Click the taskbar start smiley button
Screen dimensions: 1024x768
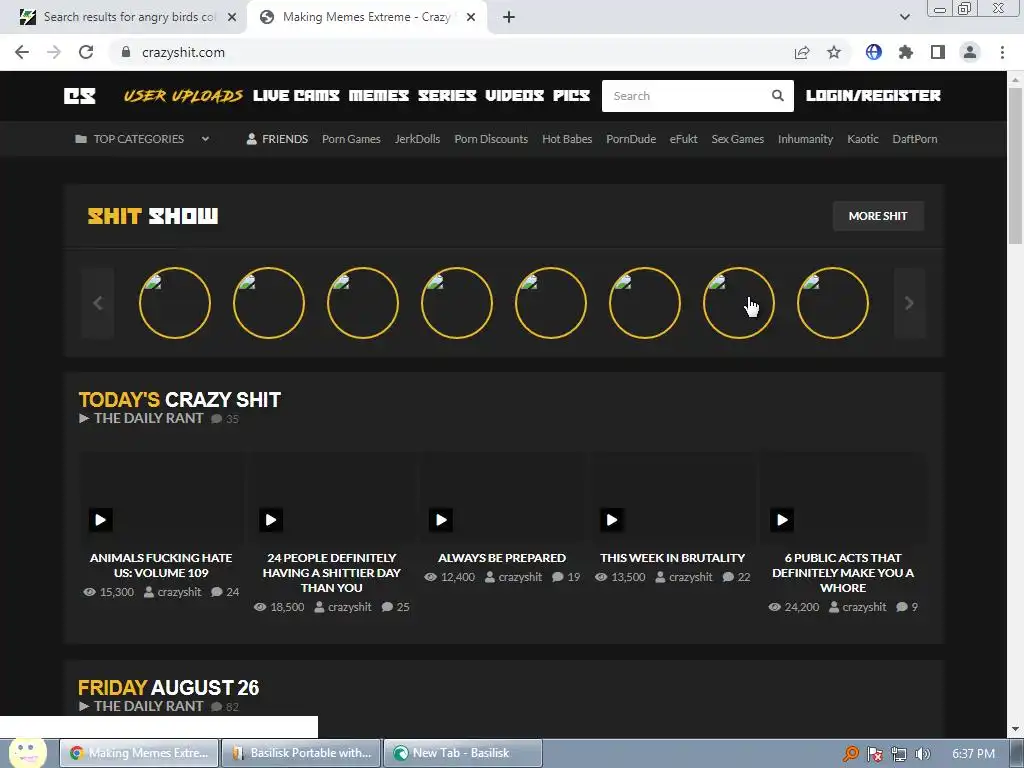click(27, 753)
